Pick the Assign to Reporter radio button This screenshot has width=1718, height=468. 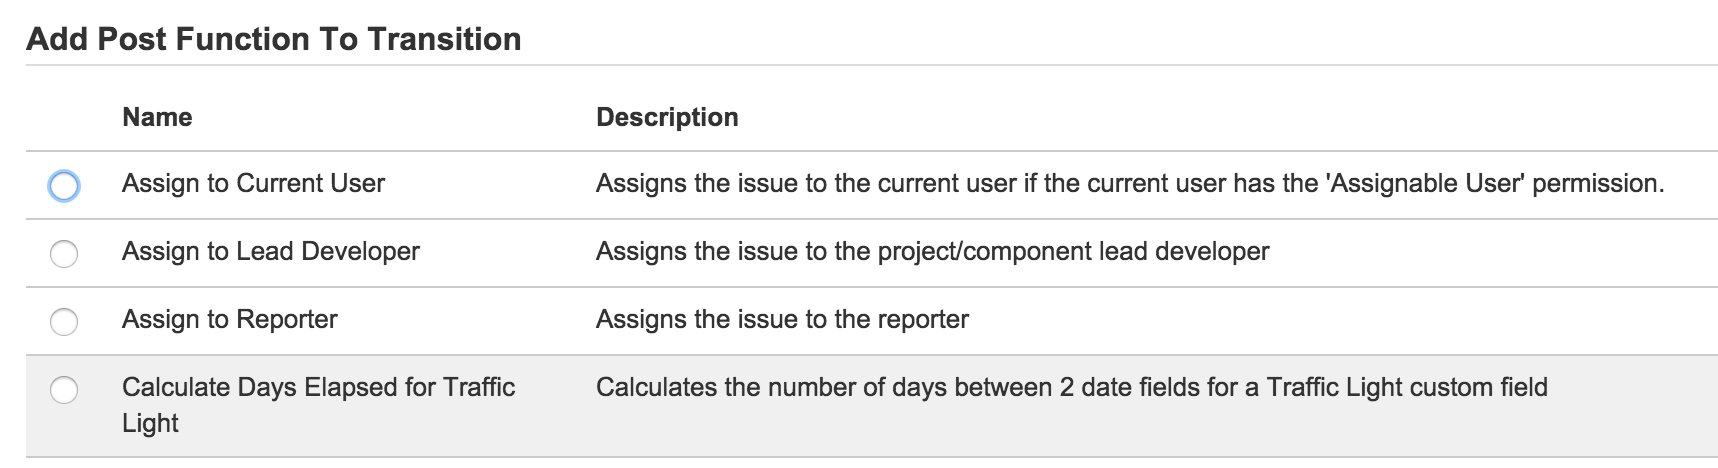tap(64, 322)
